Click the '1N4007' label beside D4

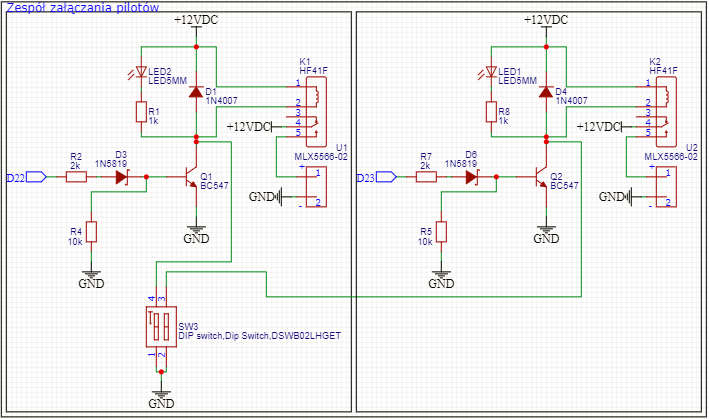click(x=572, y=101)
